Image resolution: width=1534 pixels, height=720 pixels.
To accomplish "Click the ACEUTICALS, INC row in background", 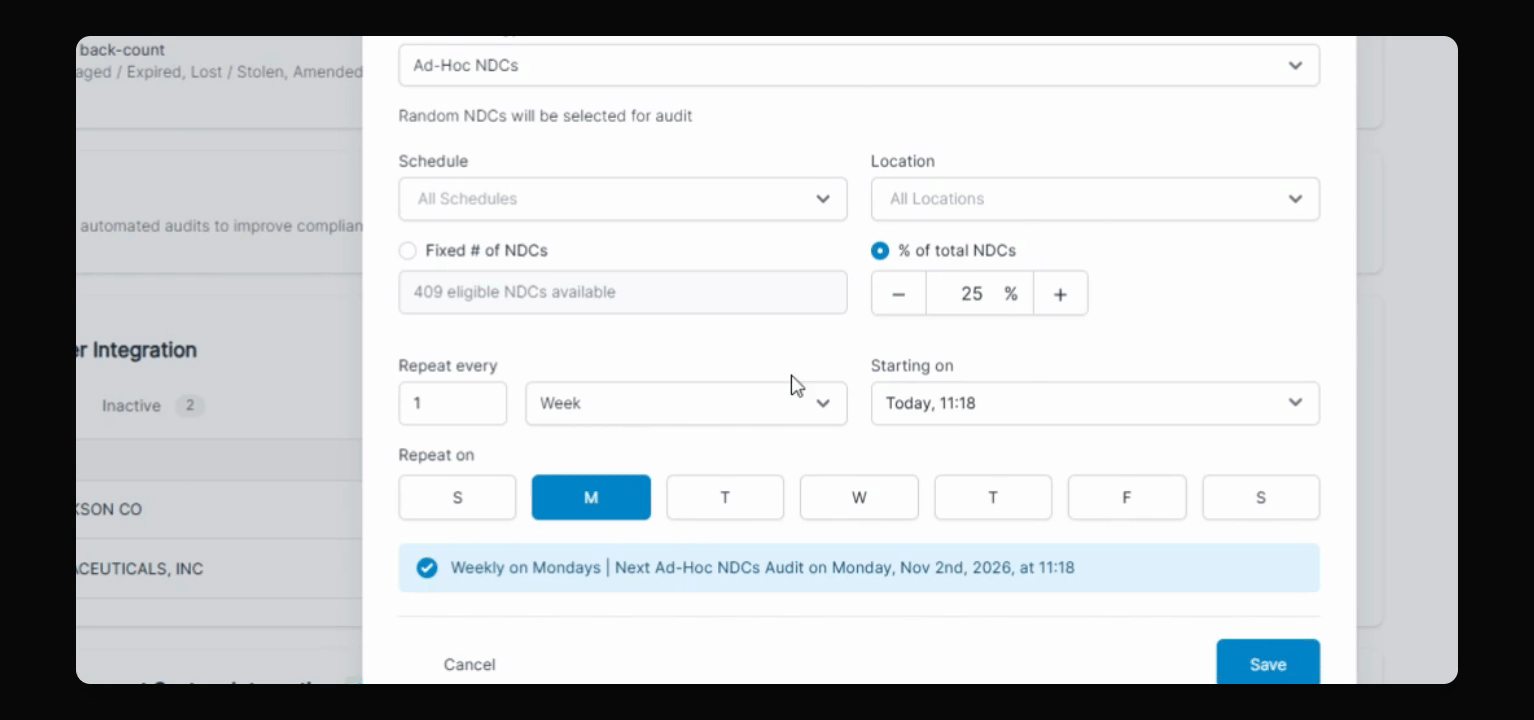I will click(219, 569).
